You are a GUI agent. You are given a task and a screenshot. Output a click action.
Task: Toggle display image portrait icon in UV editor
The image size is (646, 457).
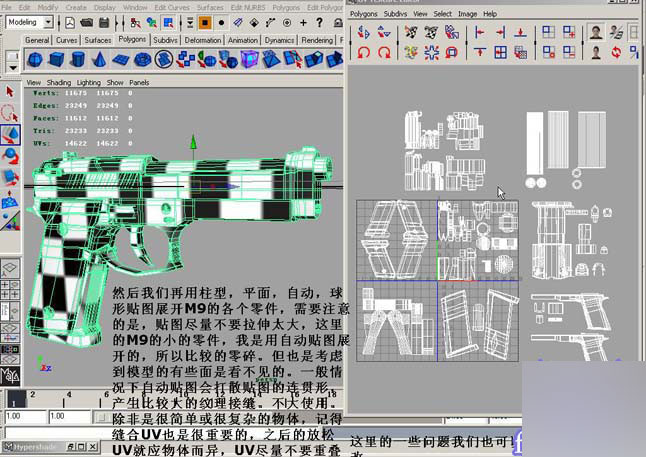coord(596,33)
